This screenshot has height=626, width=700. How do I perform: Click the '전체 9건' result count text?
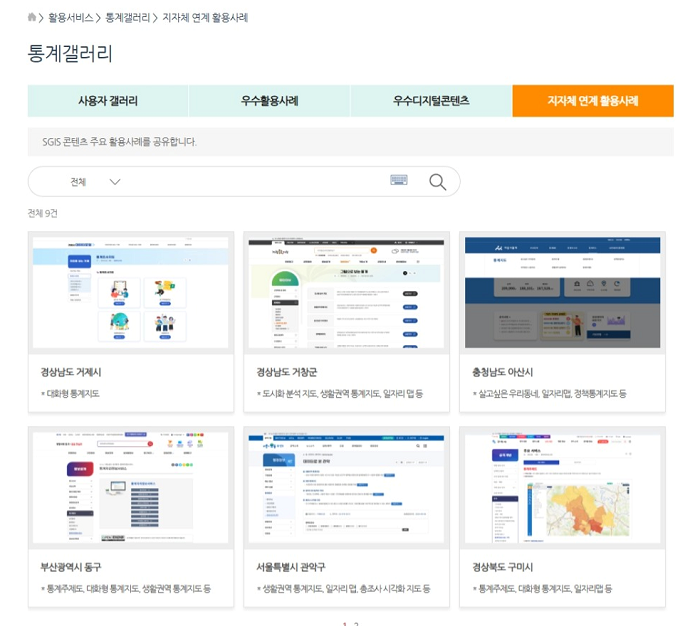[x=42, y=213]
